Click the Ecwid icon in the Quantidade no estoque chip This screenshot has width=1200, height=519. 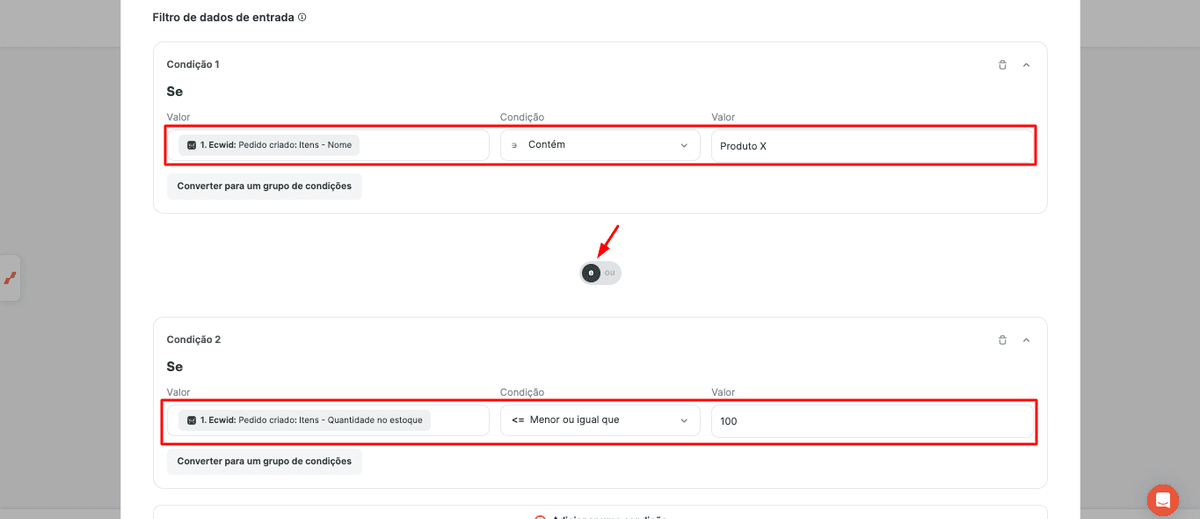point(191,420)
